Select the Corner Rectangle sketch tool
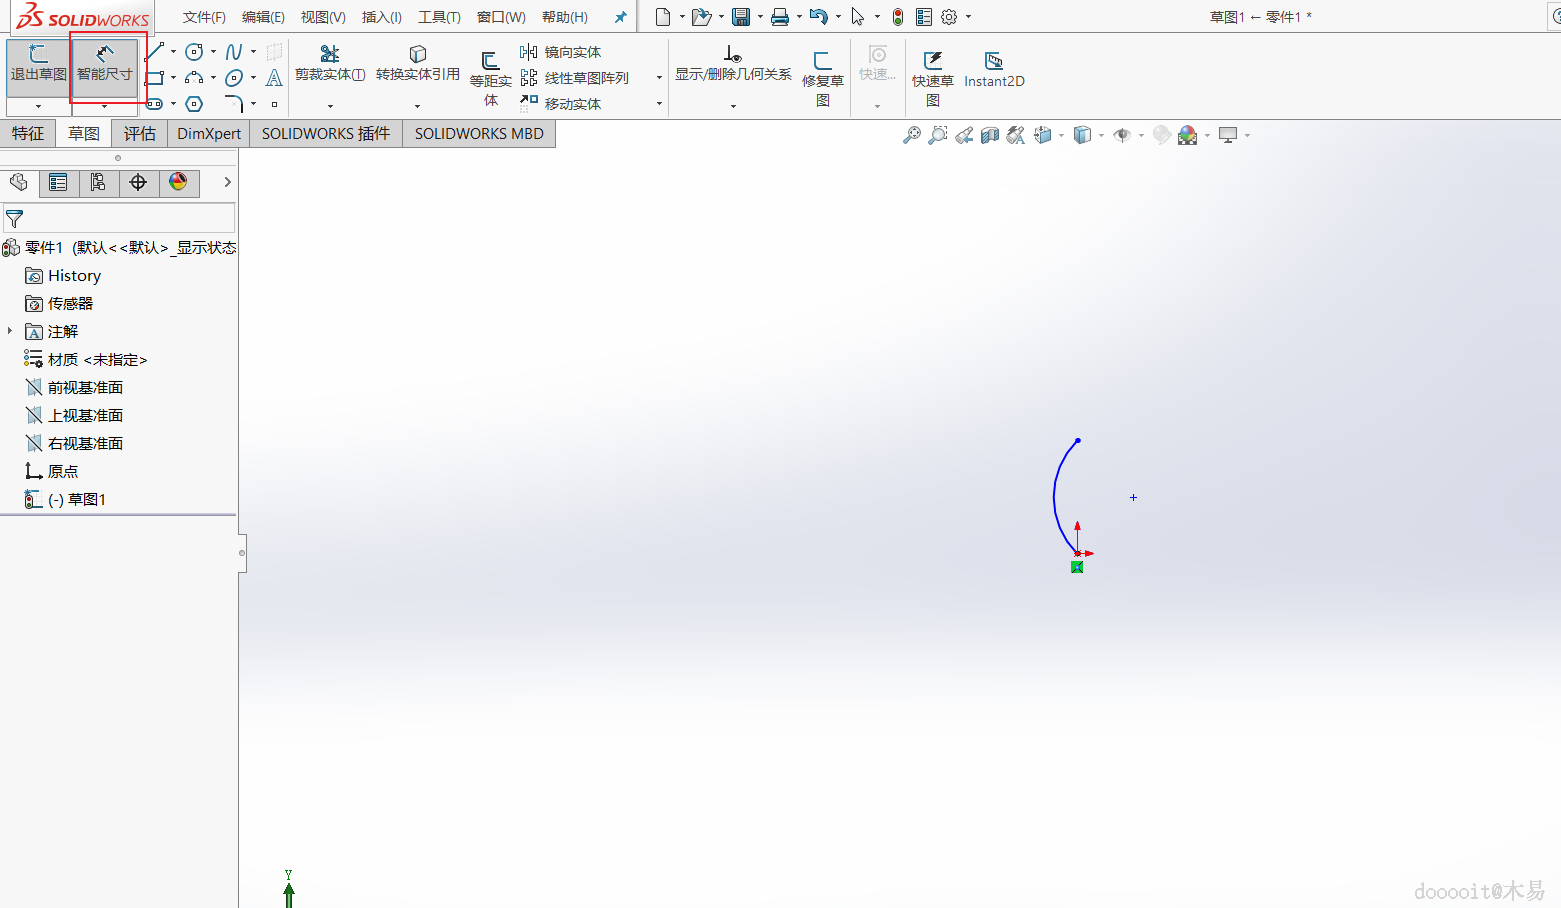Viewport: 1561px width, 908px height. click(x=154, y=78)
